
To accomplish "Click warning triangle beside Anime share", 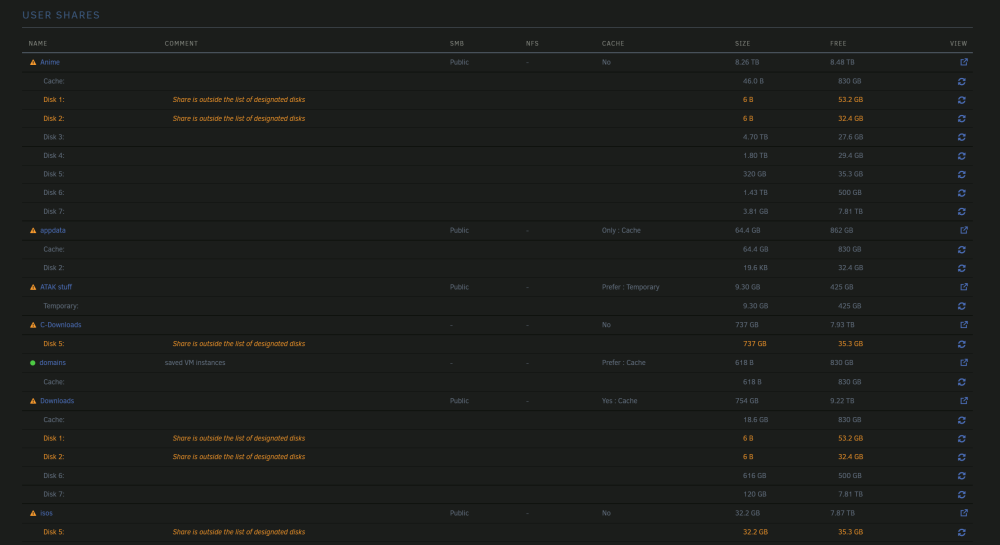I will coord(33,62).
